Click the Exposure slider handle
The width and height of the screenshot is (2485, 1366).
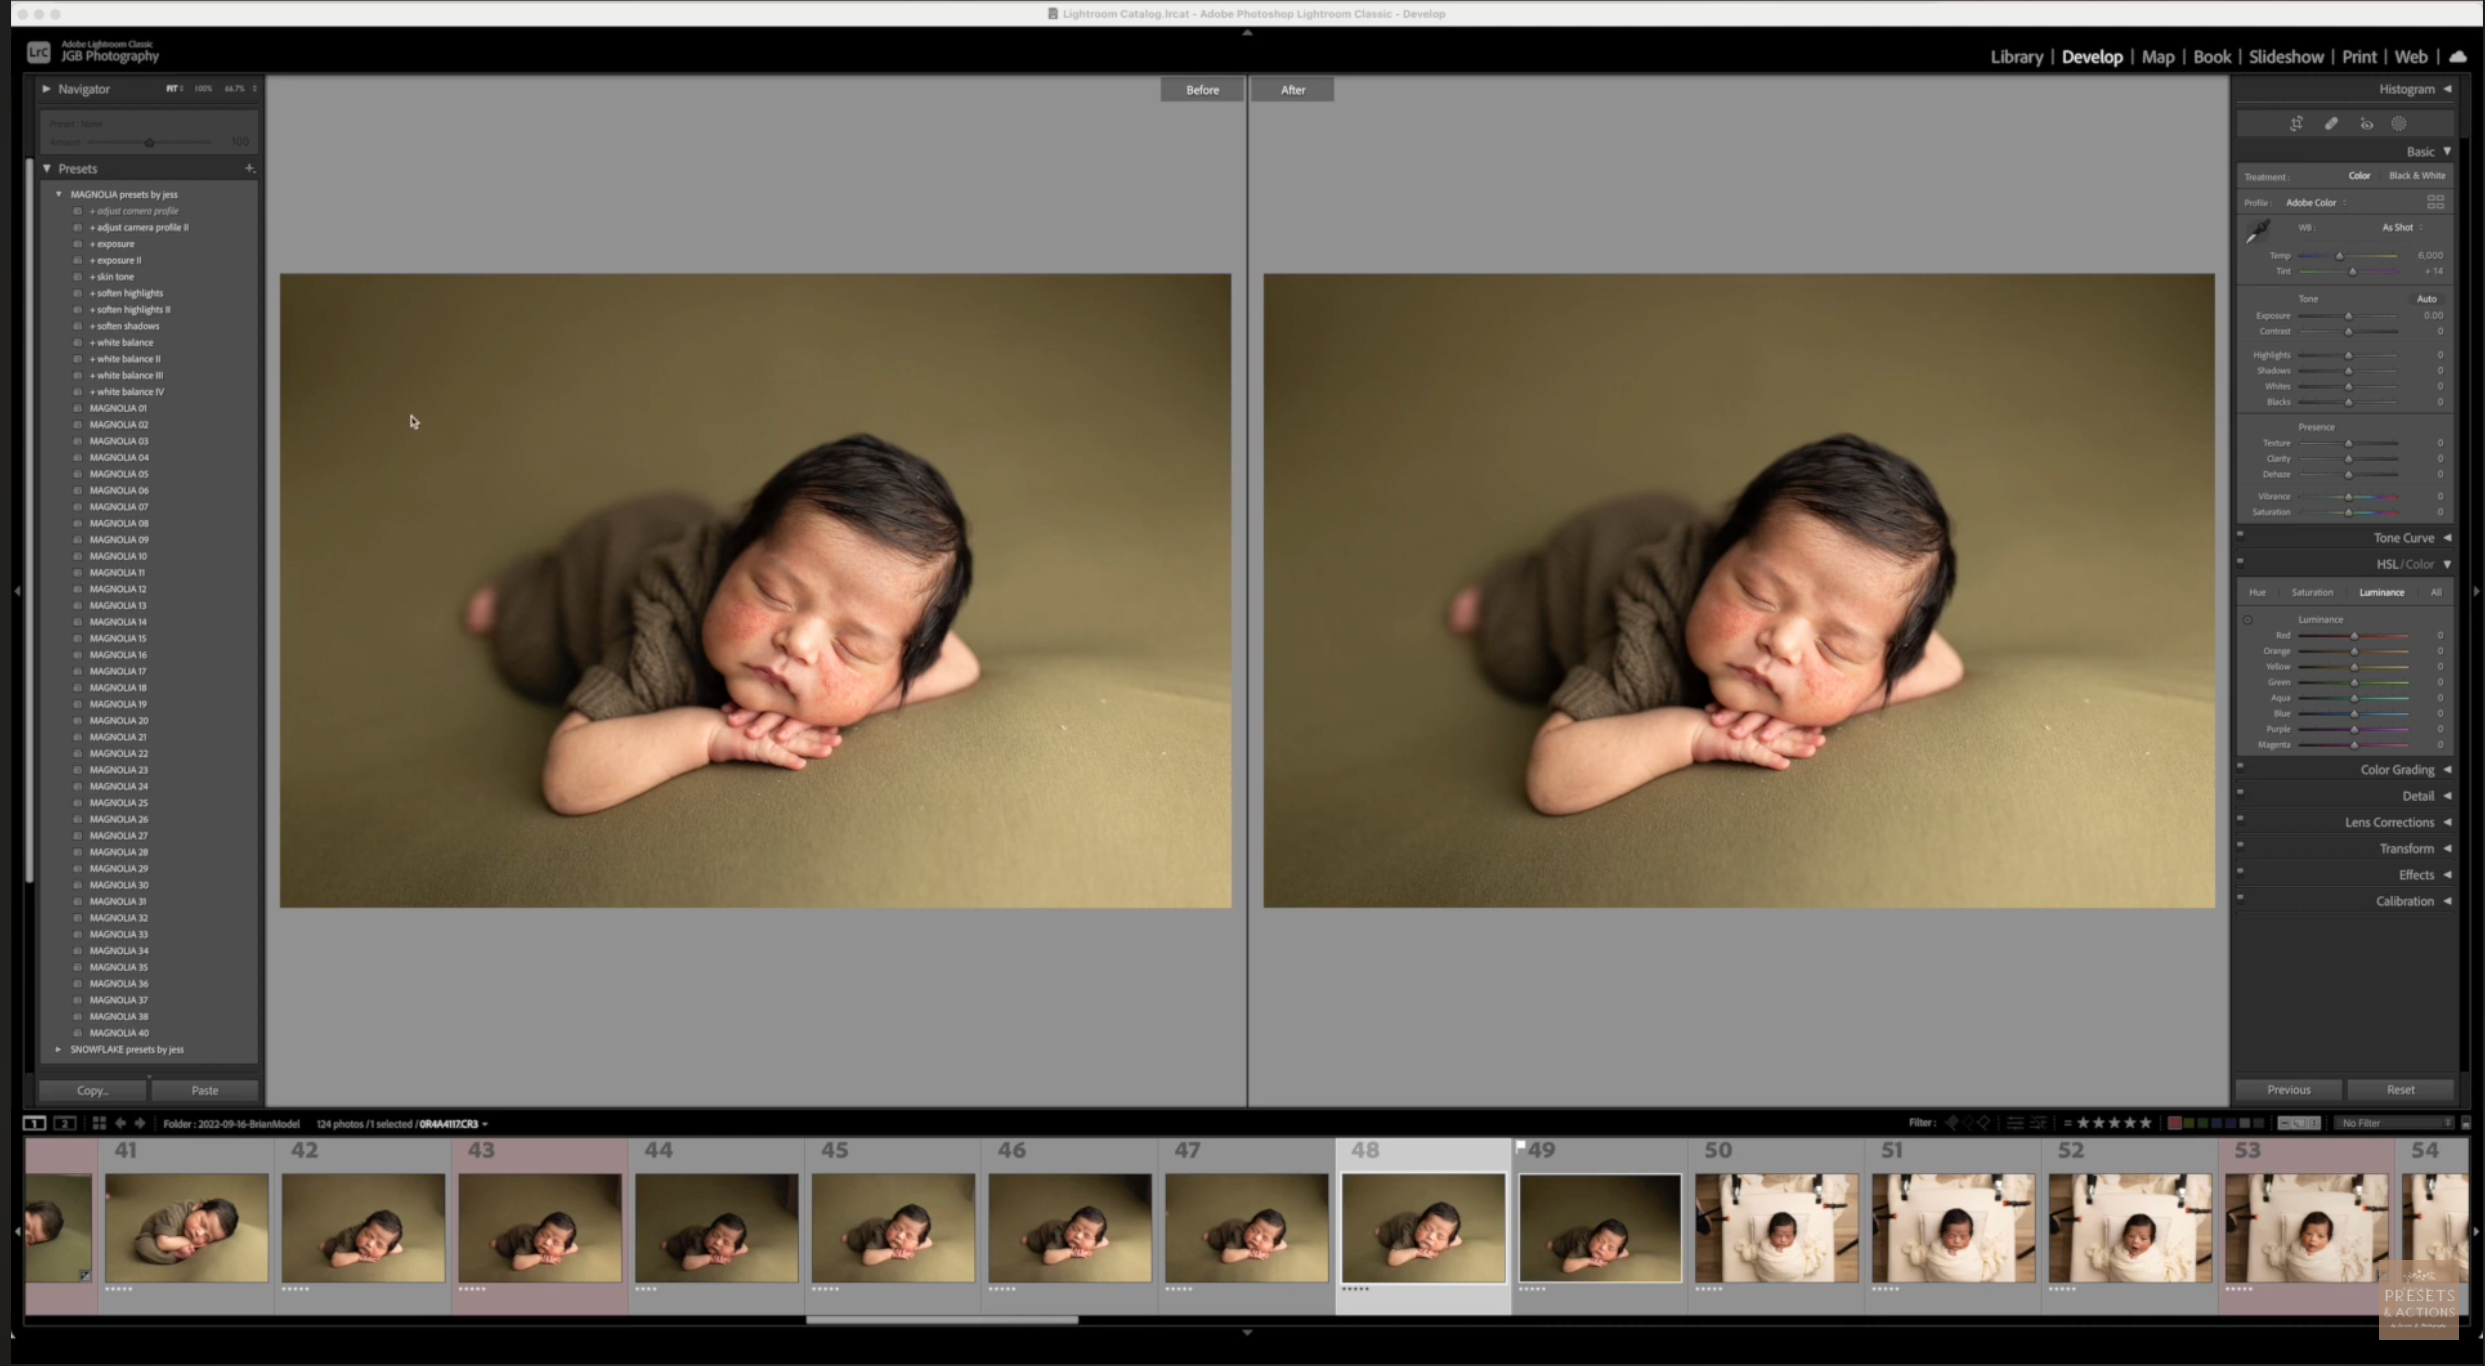2349,316
